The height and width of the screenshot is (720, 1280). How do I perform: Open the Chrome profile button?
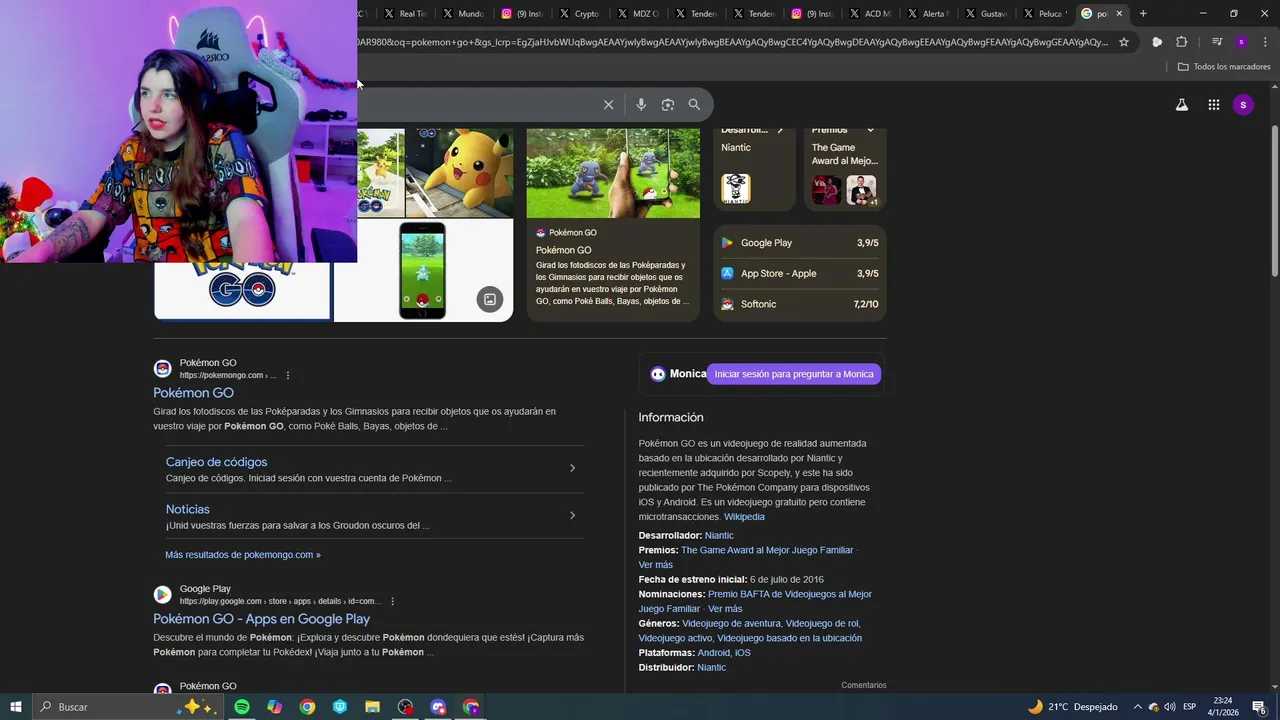pos(1241,42)
